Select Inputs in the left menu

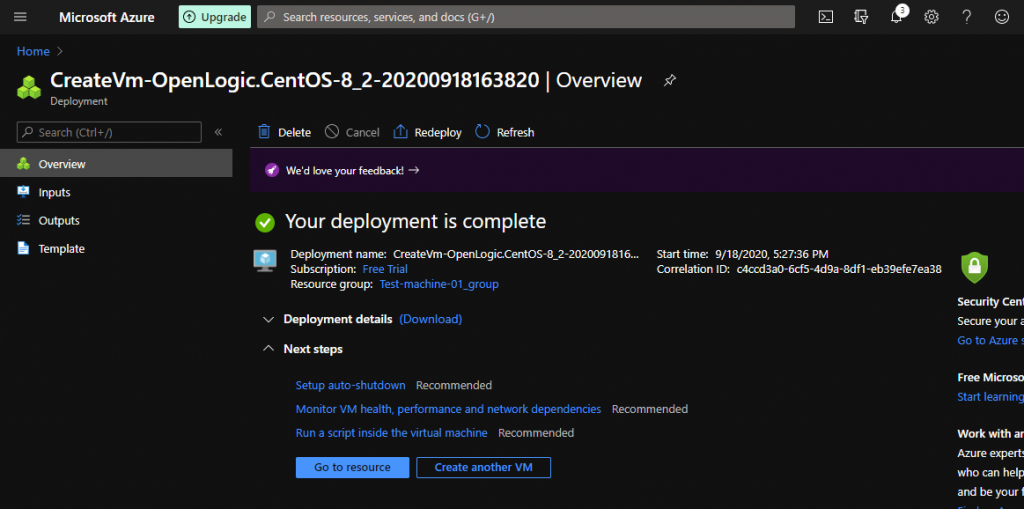(54, 192)
